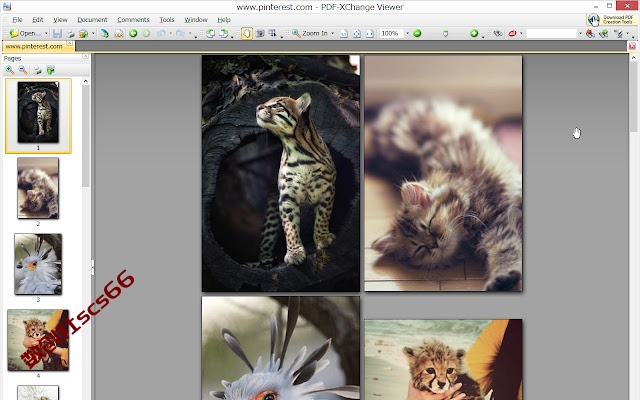Open the Comments menu
Image resolution: width=640 pixels, height=400 pixels.
(133, 20)
